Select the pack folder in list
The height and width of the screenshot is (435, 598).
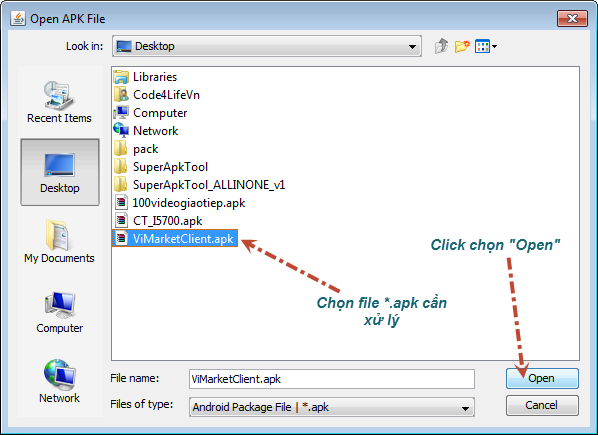point(136,149)
